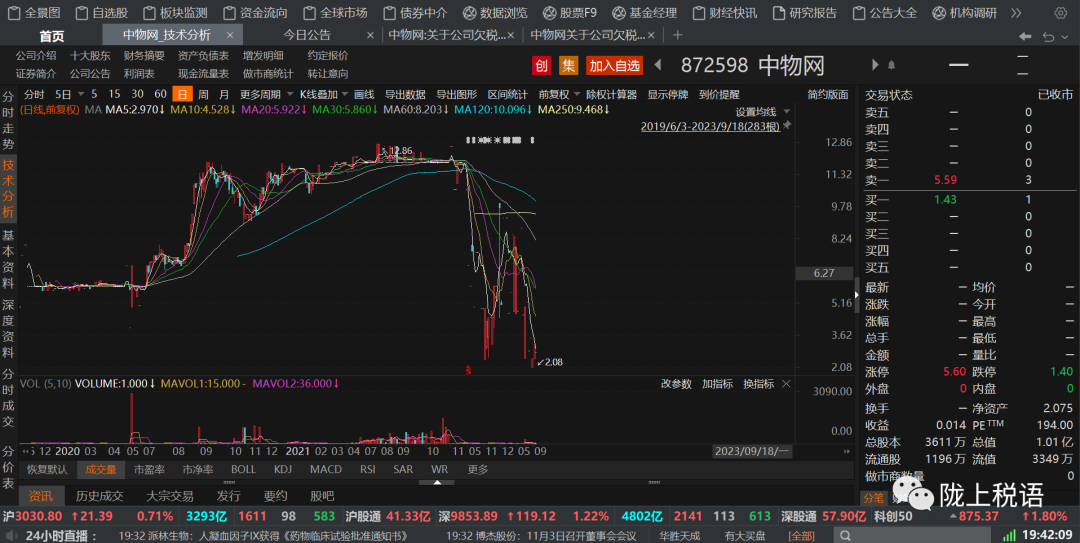Switch to 简约版面 simple layout
The image size is (1080, 543).
click(x=828, y=94)
